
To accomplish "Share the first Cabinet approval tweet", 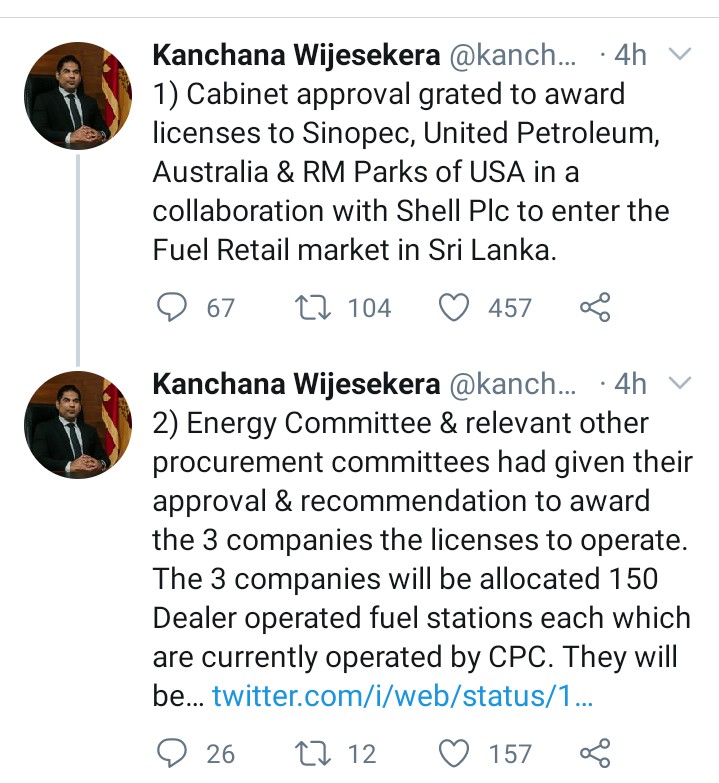I will (x=595, y=307).
